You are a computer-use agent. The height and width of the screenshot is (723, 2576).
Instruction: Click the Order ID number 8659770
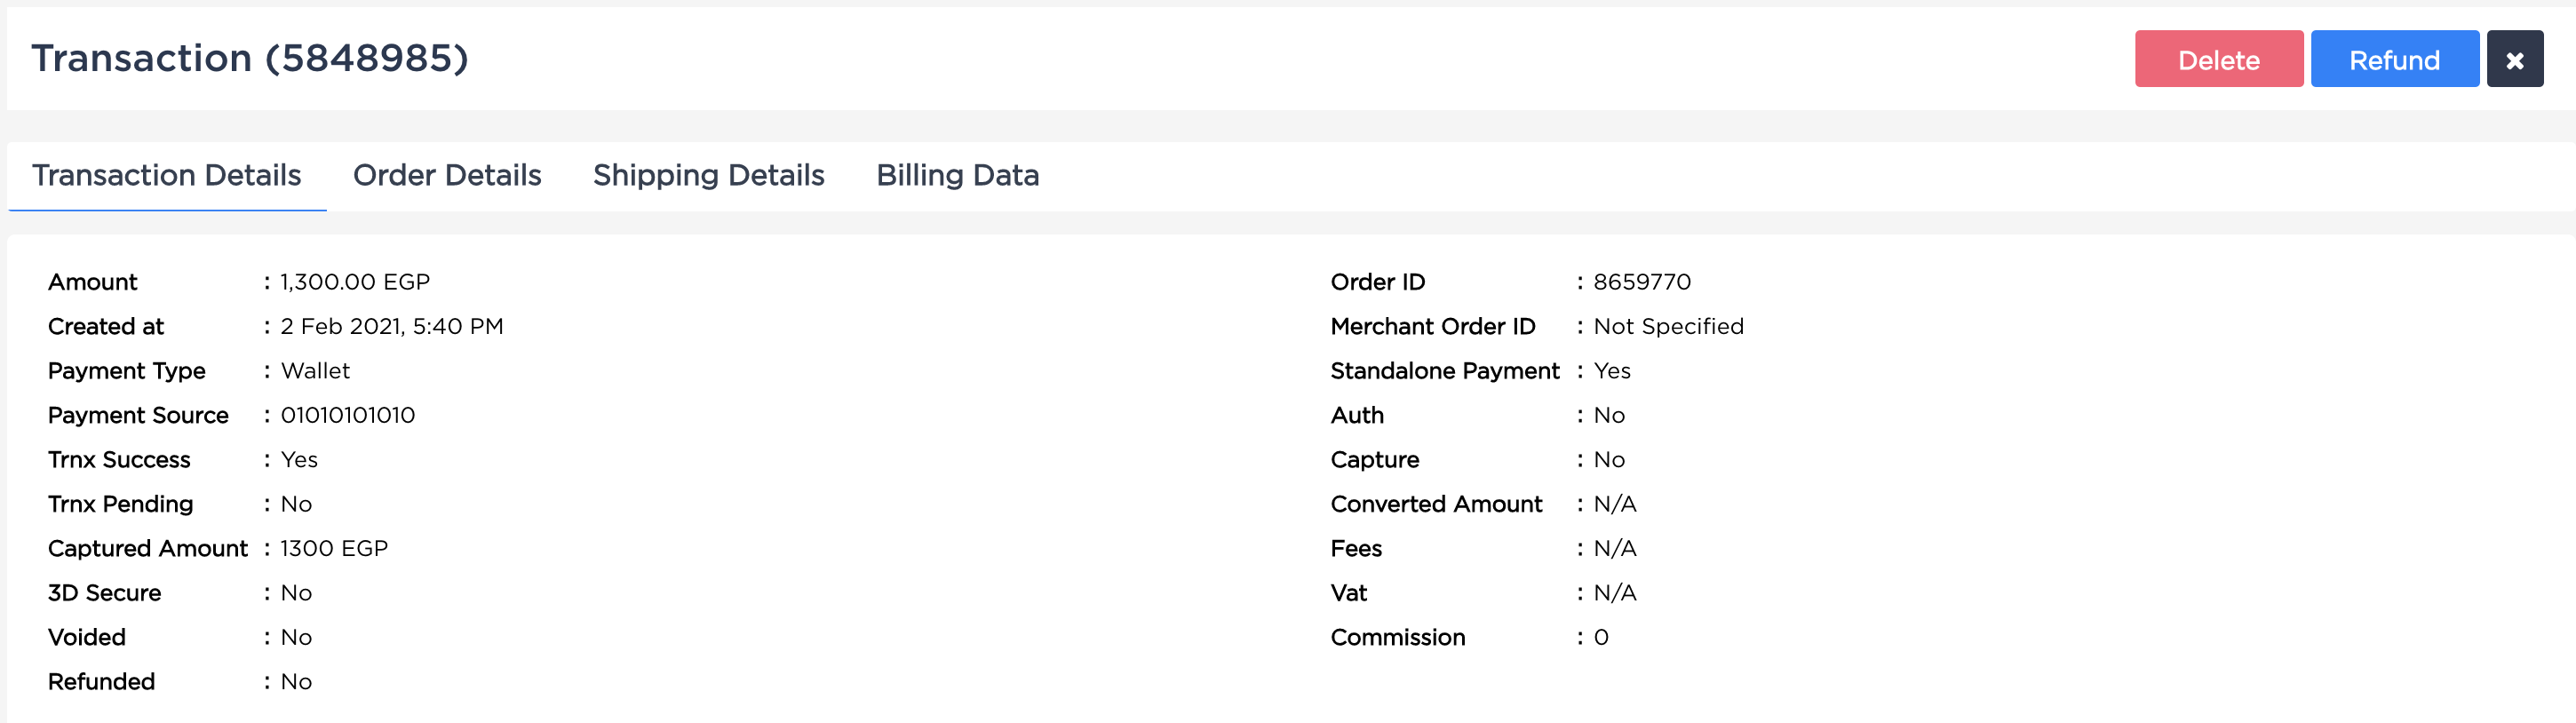(1642, 282)
